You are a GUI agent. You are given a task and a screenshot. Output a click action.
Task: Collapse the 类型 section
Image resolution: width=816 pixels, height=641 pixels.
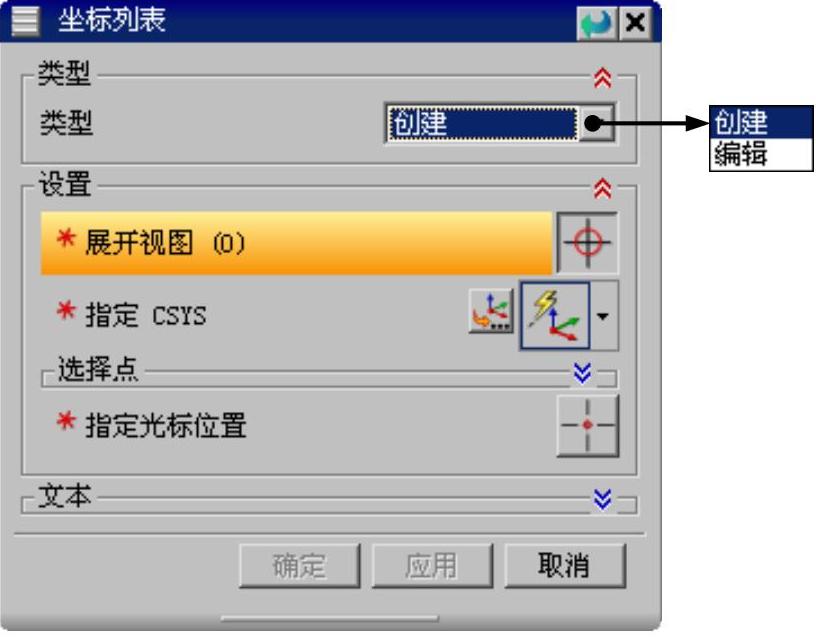(603, 78)
